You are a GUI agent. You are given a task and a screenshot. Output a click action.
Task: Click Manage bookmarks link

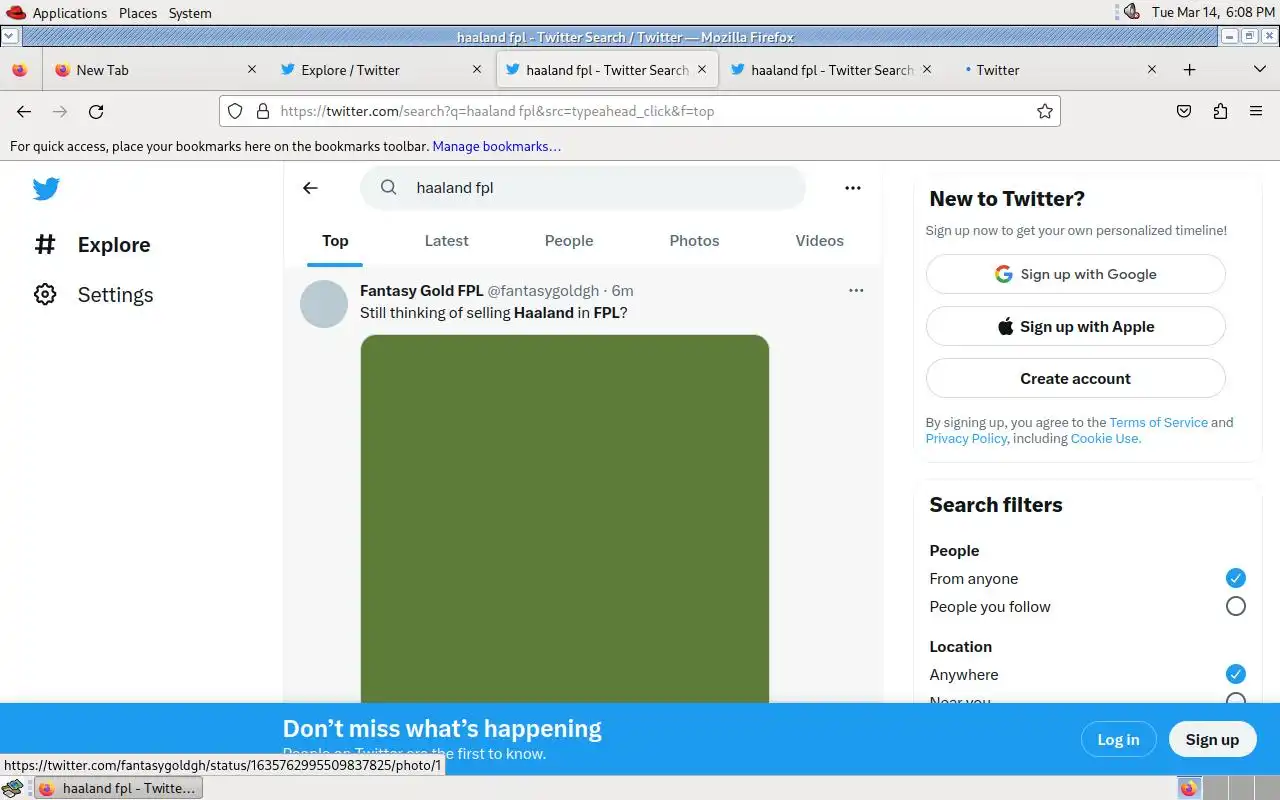[x=496, y=146]
